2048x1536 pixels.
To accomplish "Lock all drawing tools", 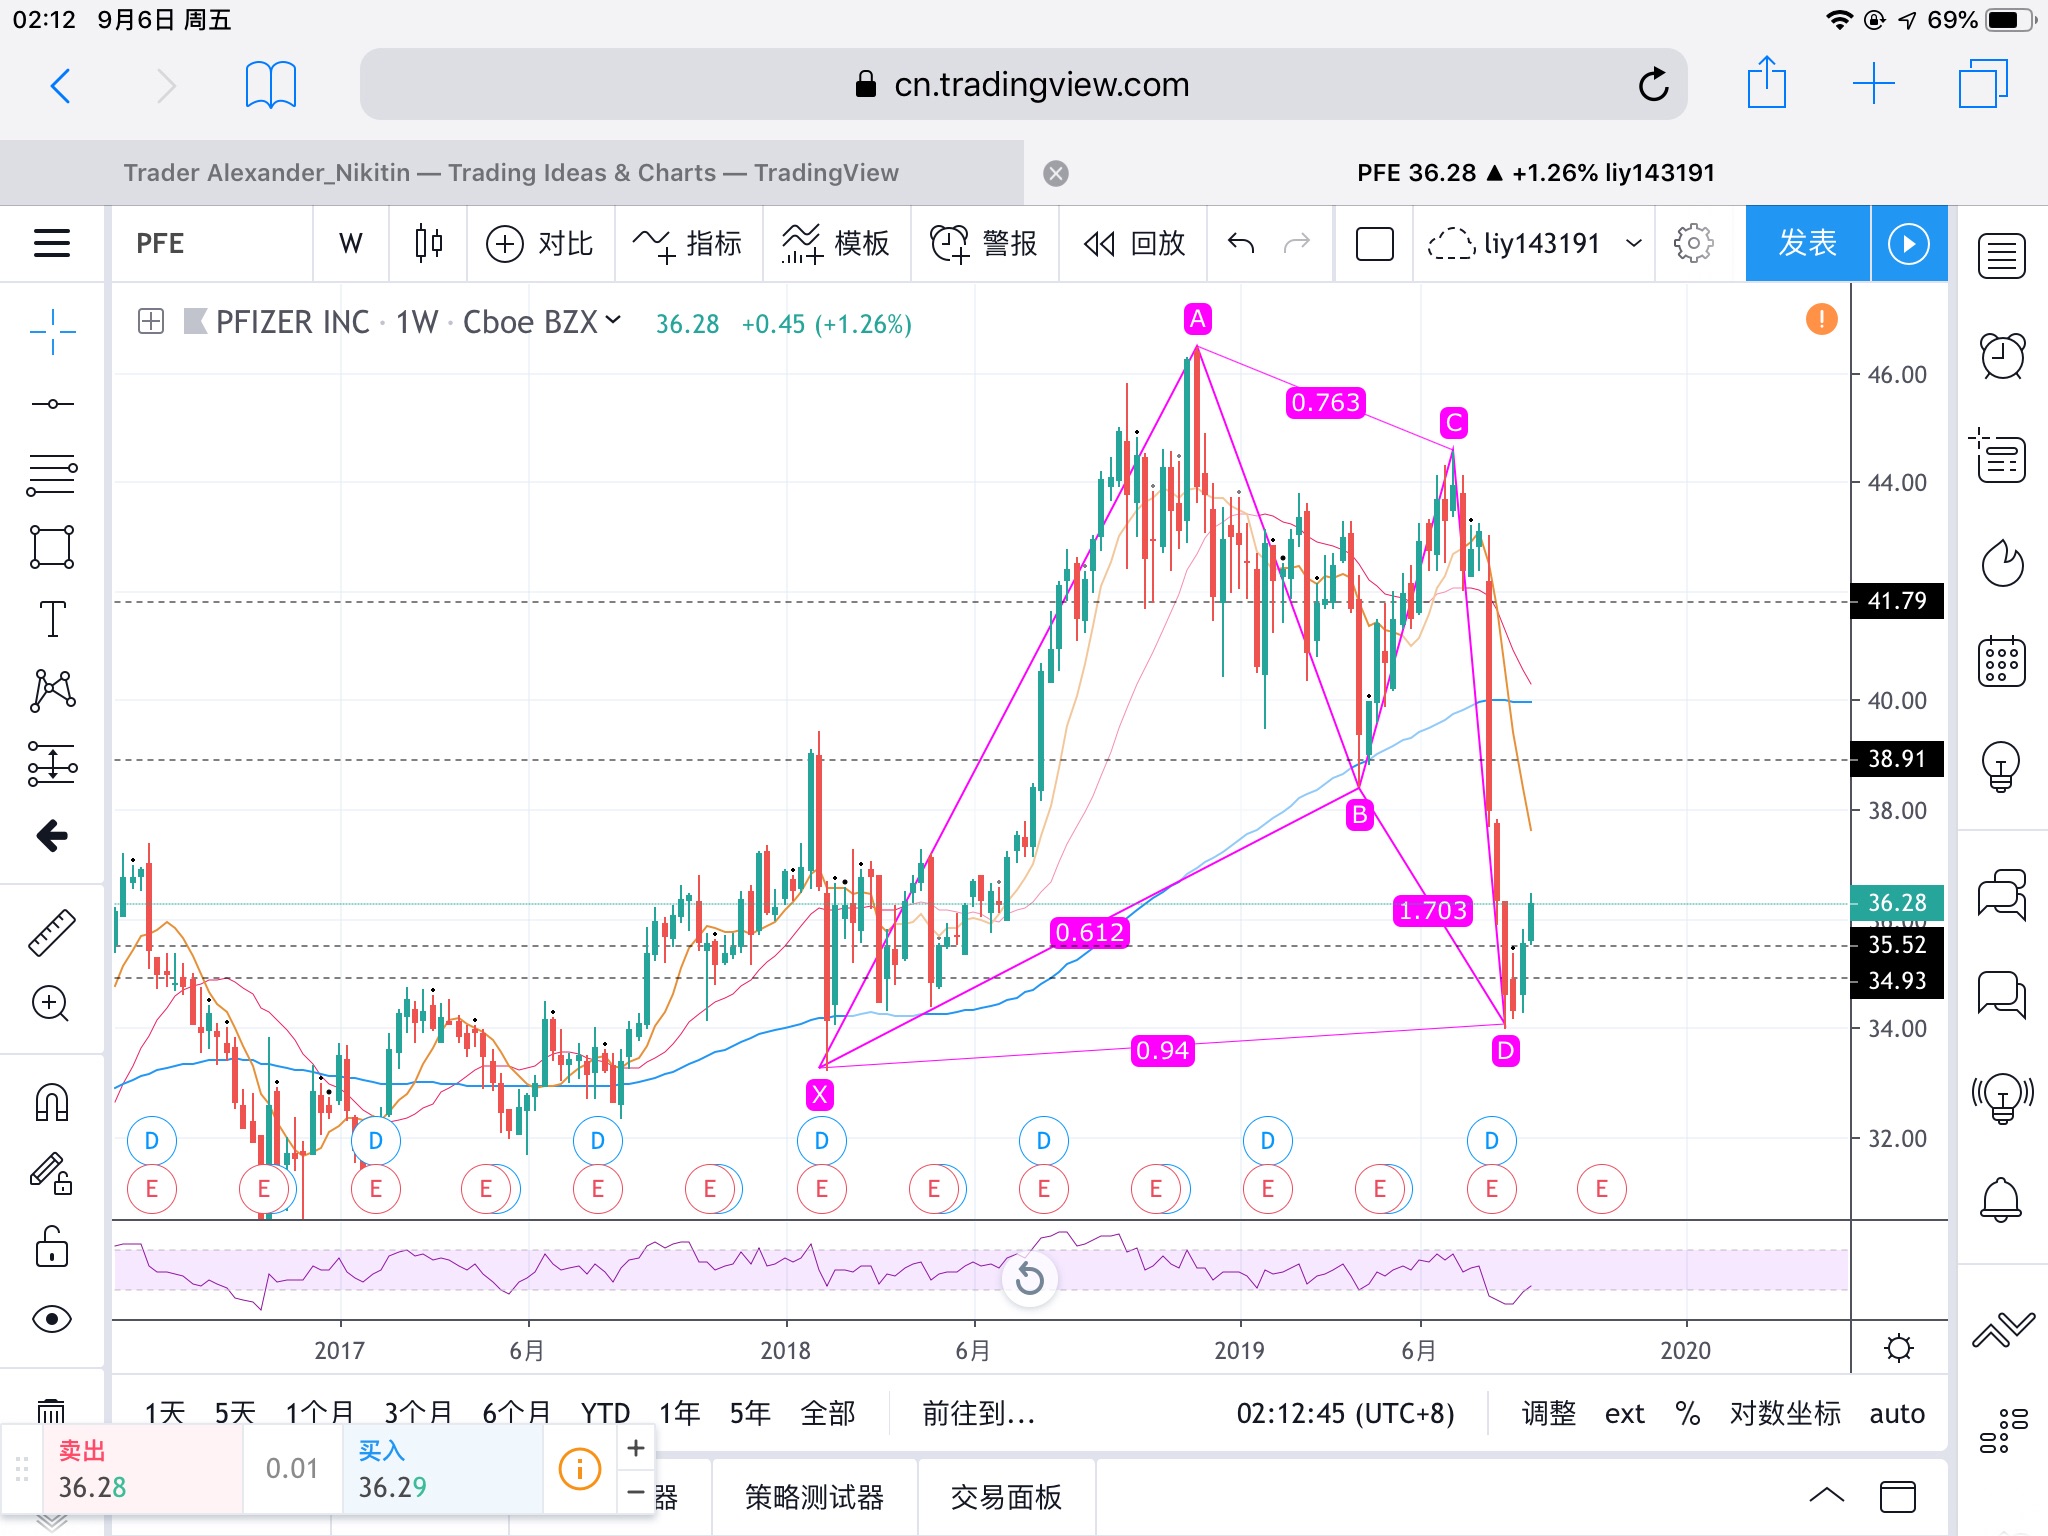I will [x=52, y=1247].
